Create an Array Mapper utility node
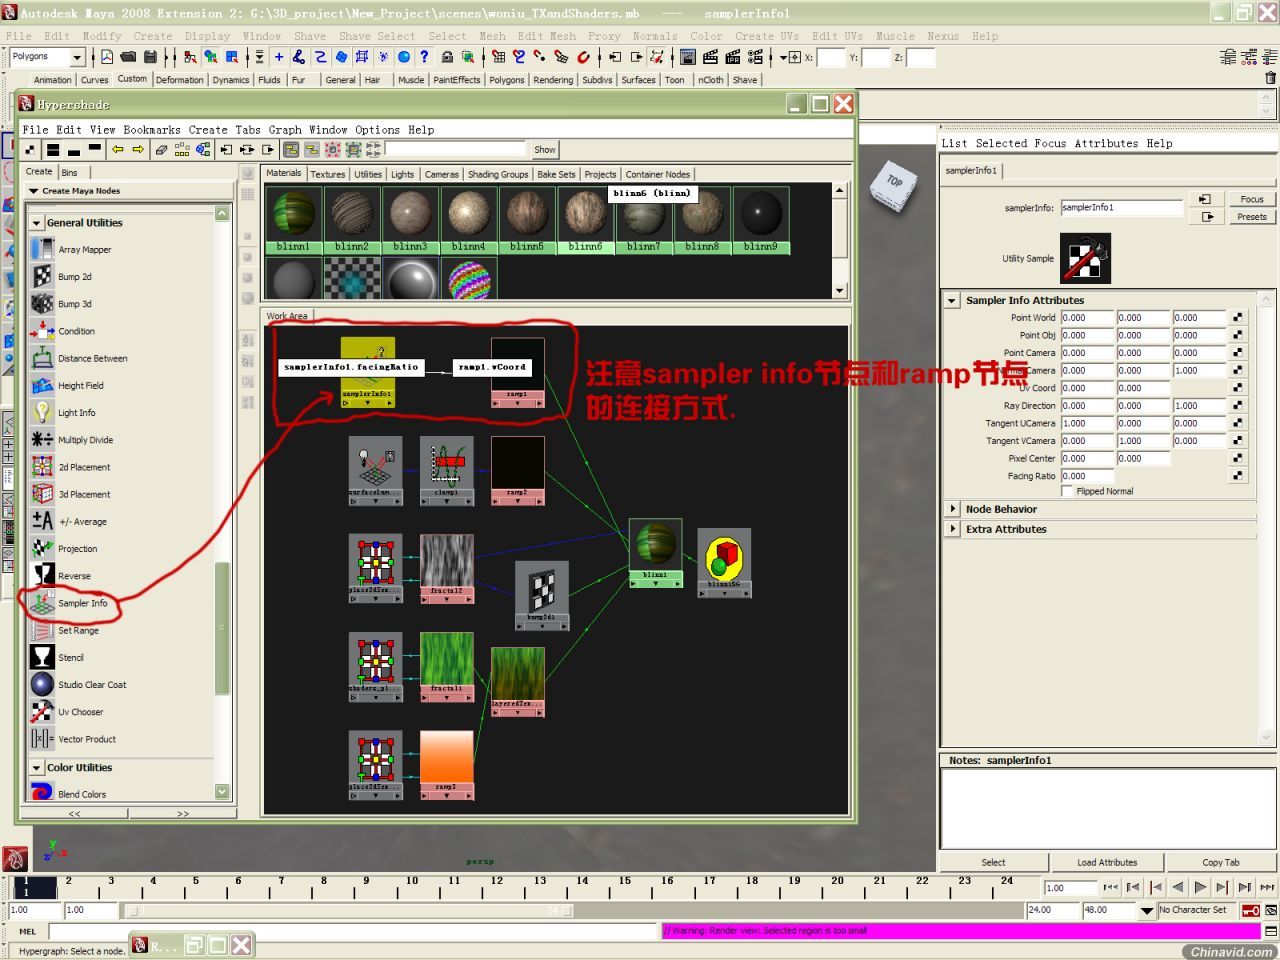 tap(72, 249)
